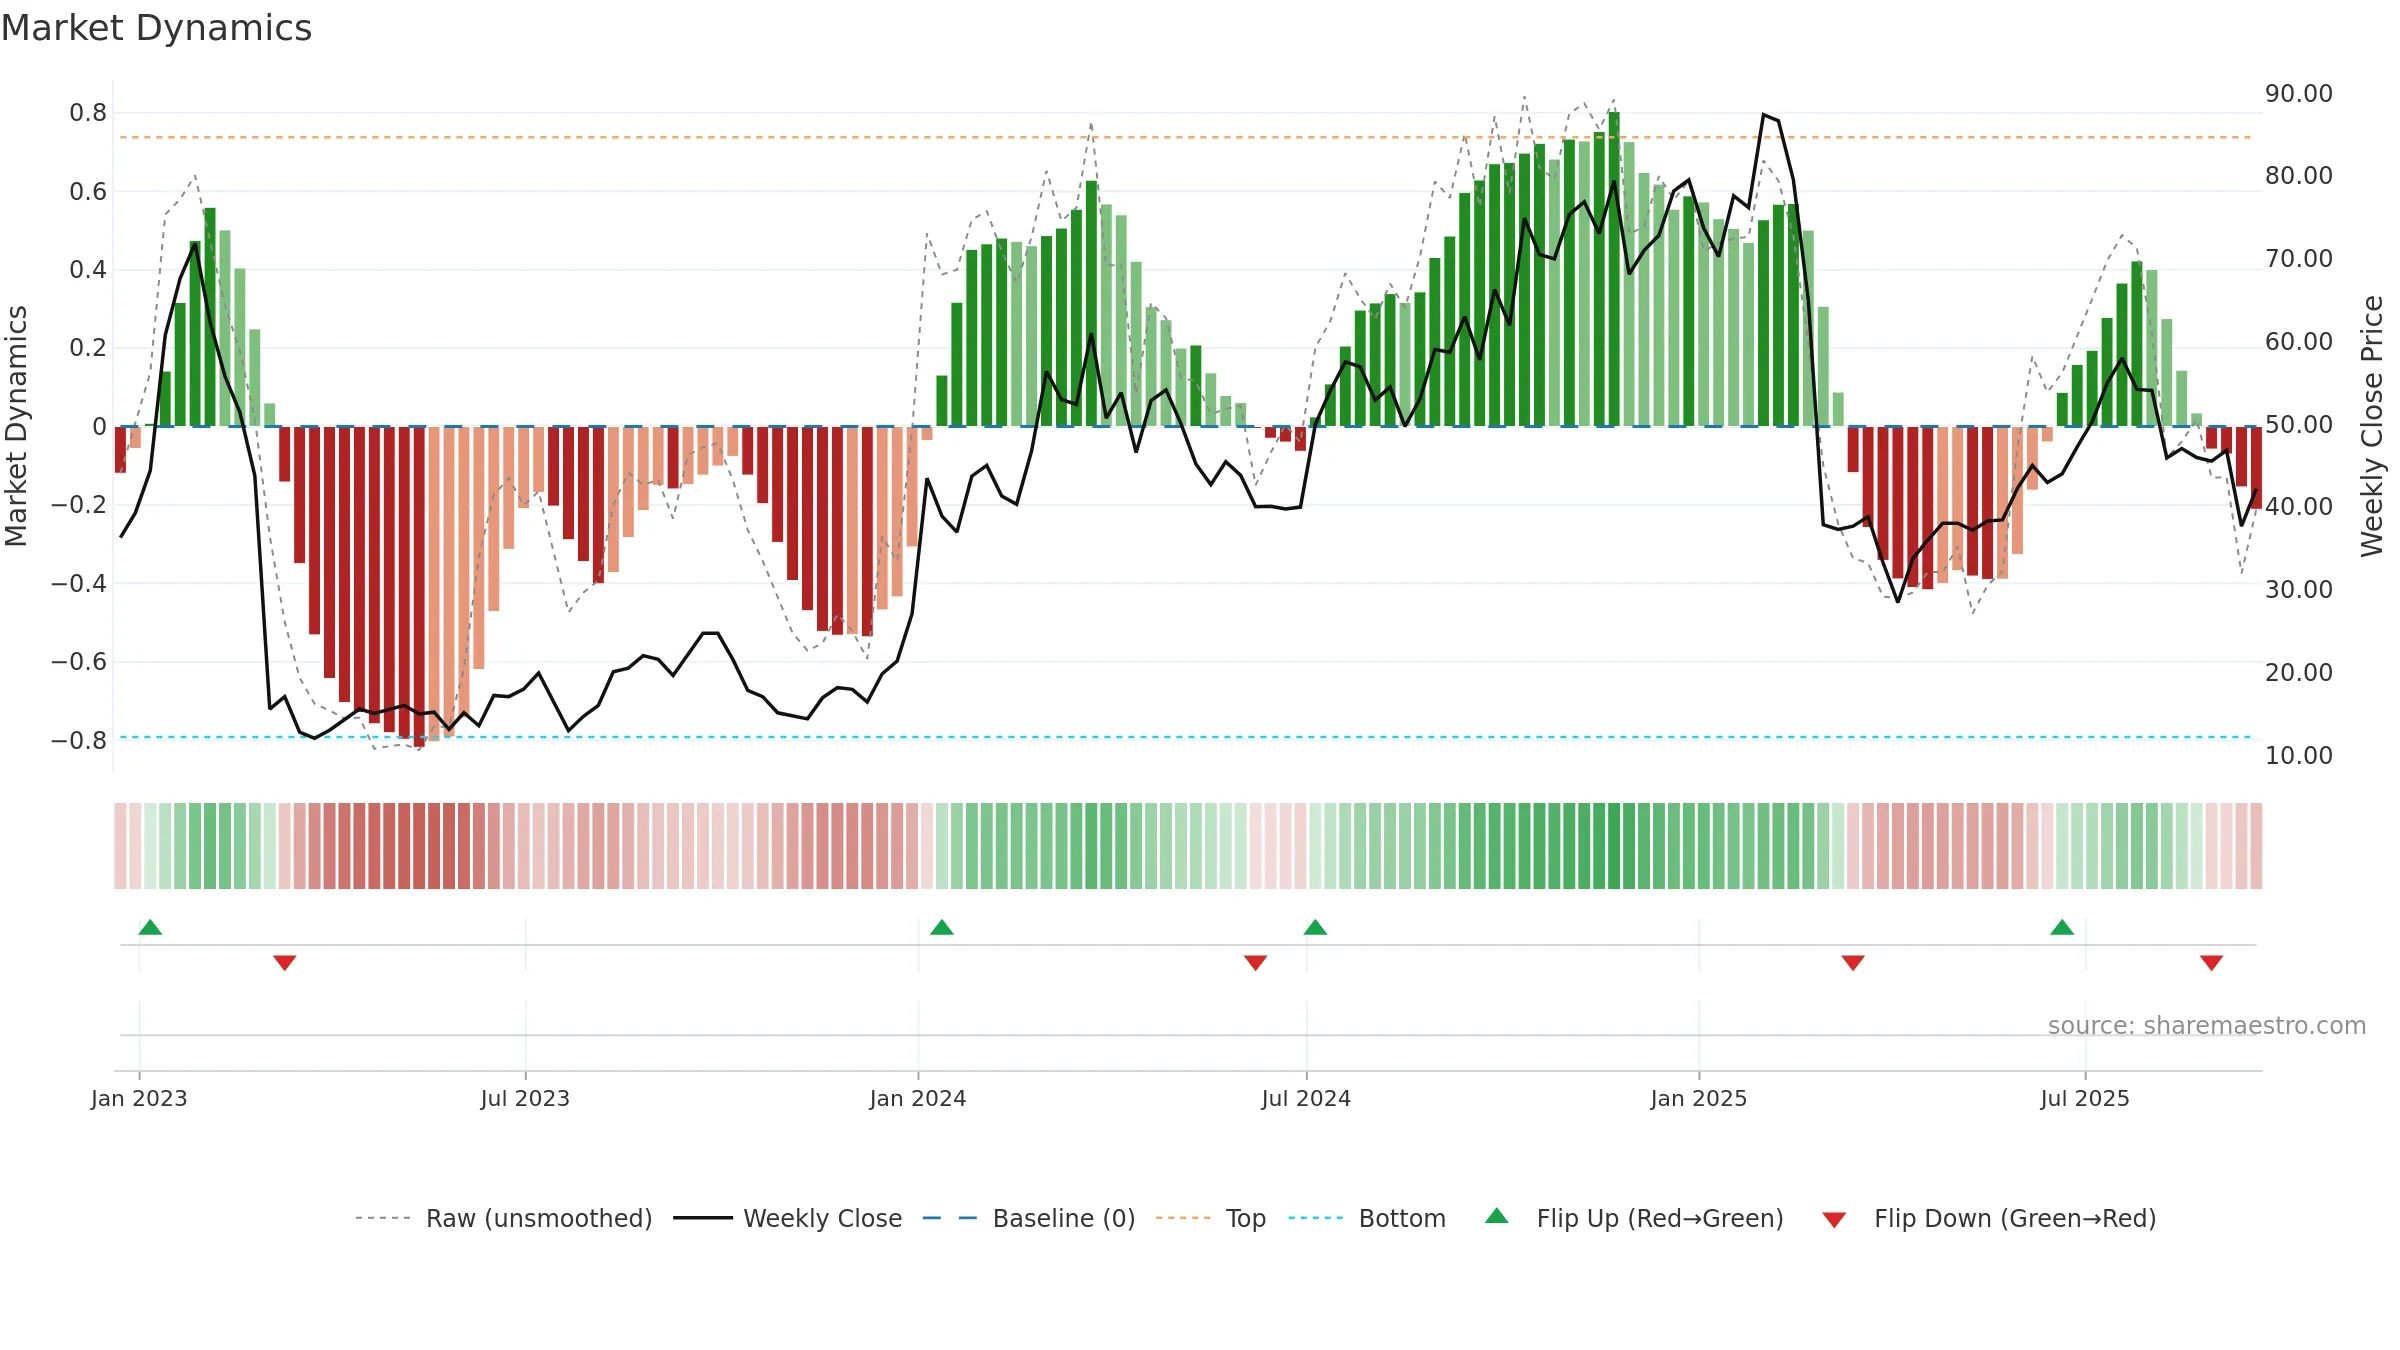Hide the Bottom threshold legend entry
This screenshot has width=2400, height=1350.
pyautogui.click(x=1367, y=1218)
